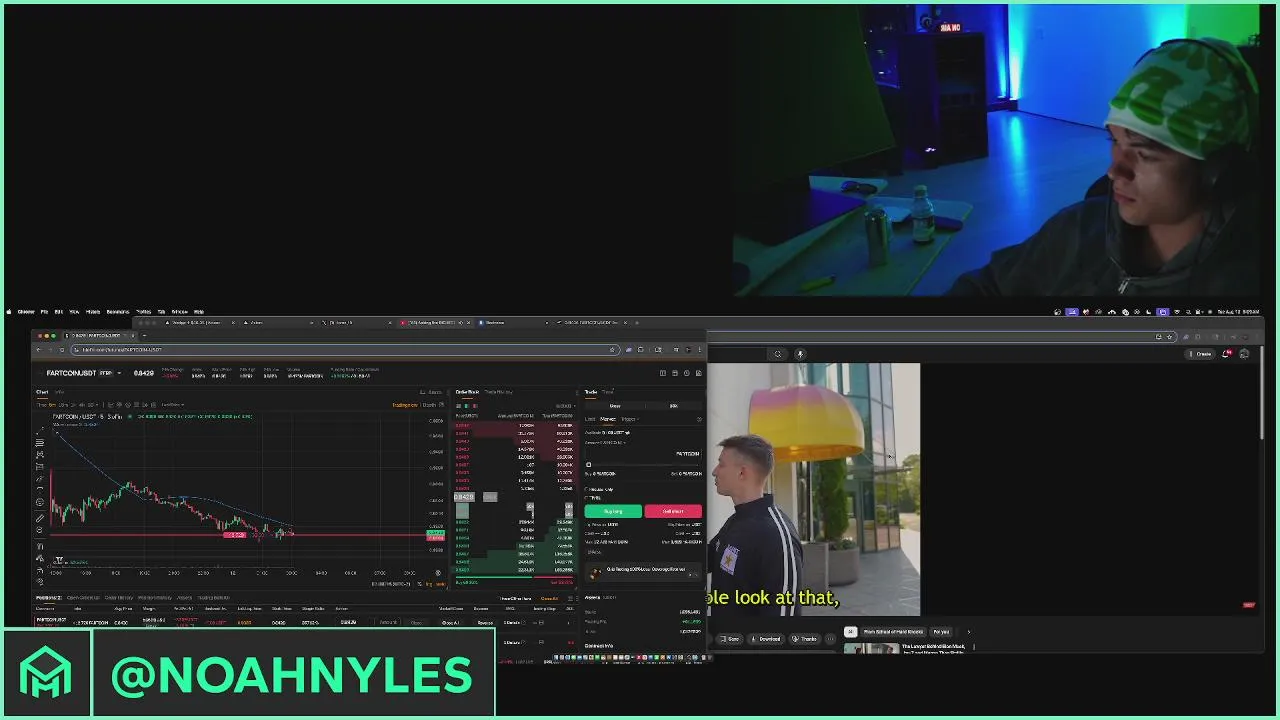1280x720 pixels.
Task: Open YouTube search magnifier icon
Action: (777, 354)
